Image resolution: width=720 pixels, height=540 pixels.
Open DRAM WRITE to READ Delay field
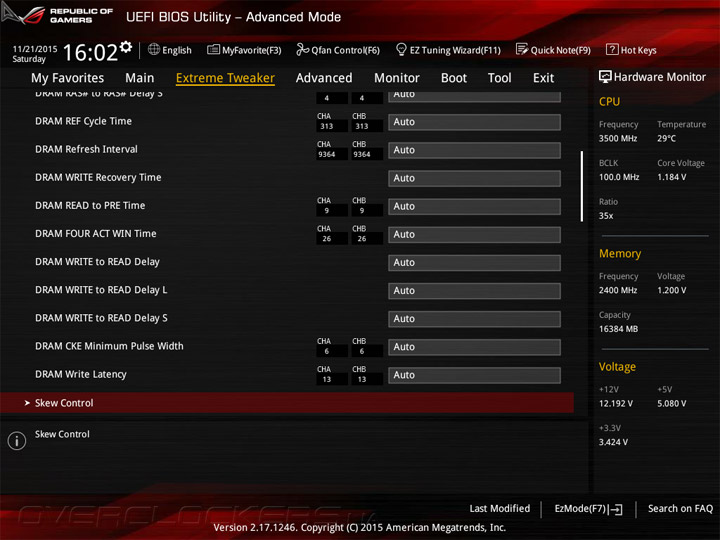click(x=474, y=263)
